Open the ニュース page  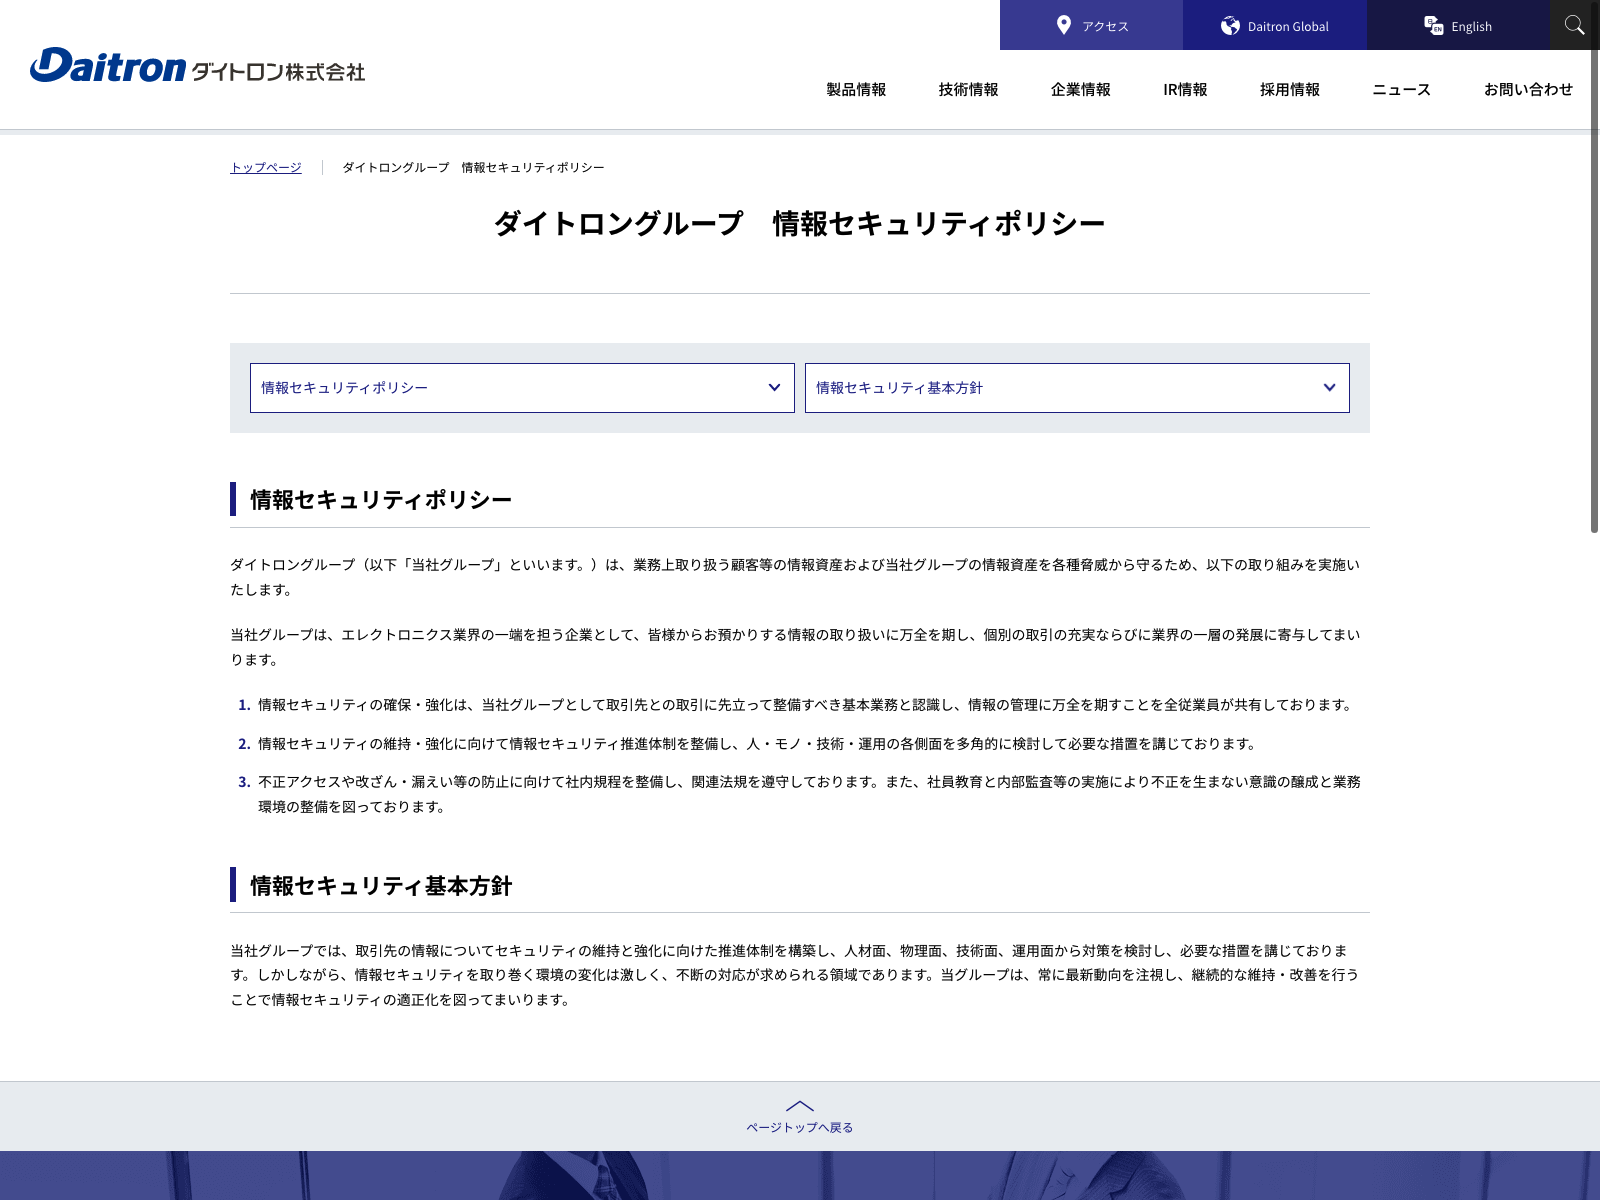[1401, 90]
